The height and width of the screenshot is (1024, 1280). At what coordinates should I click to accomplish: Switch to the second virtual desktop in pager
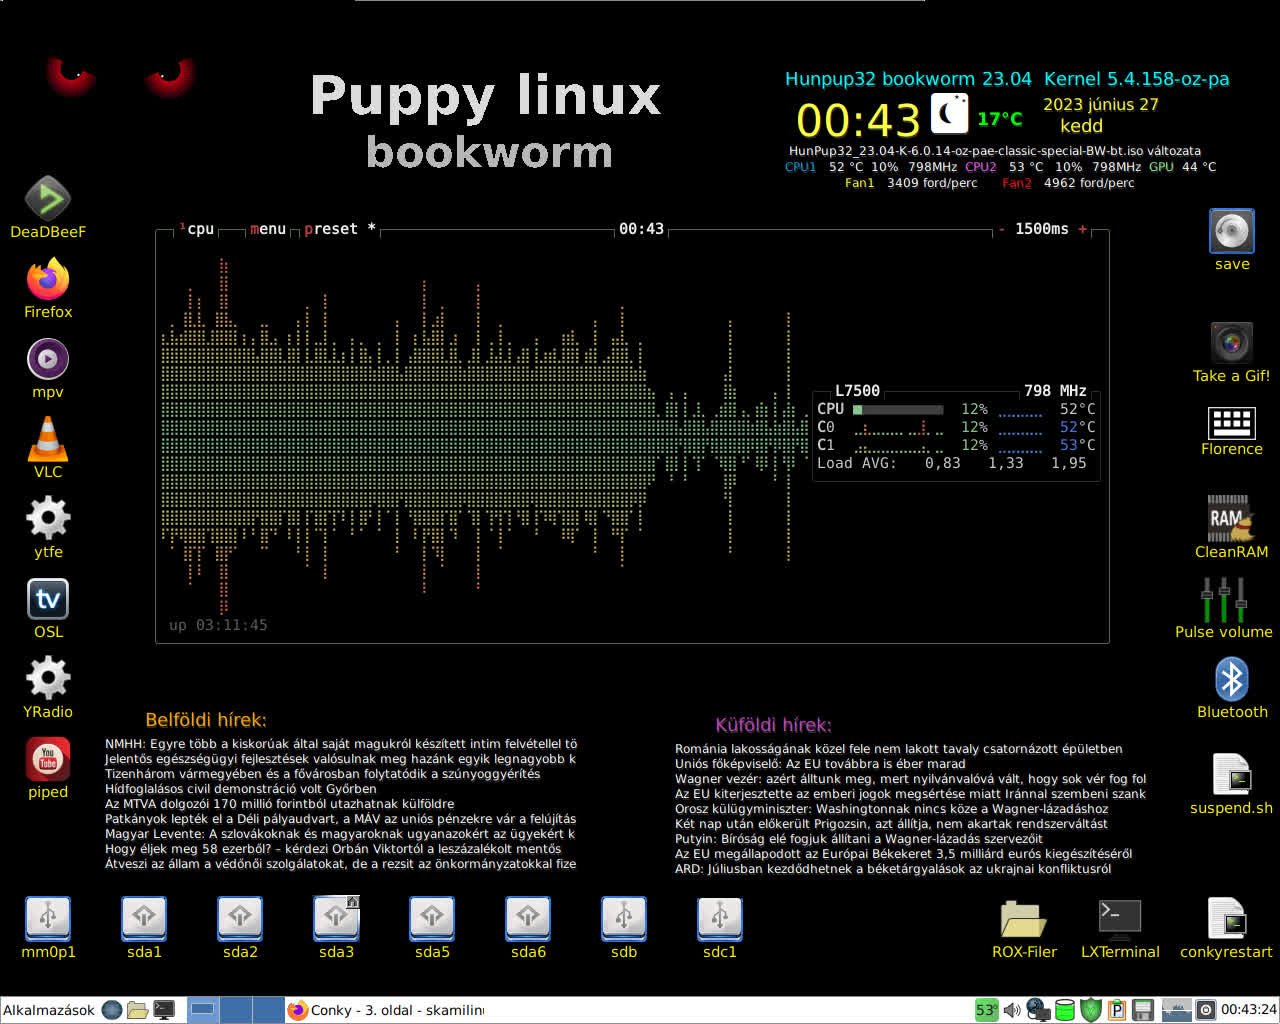(236, 1010)
